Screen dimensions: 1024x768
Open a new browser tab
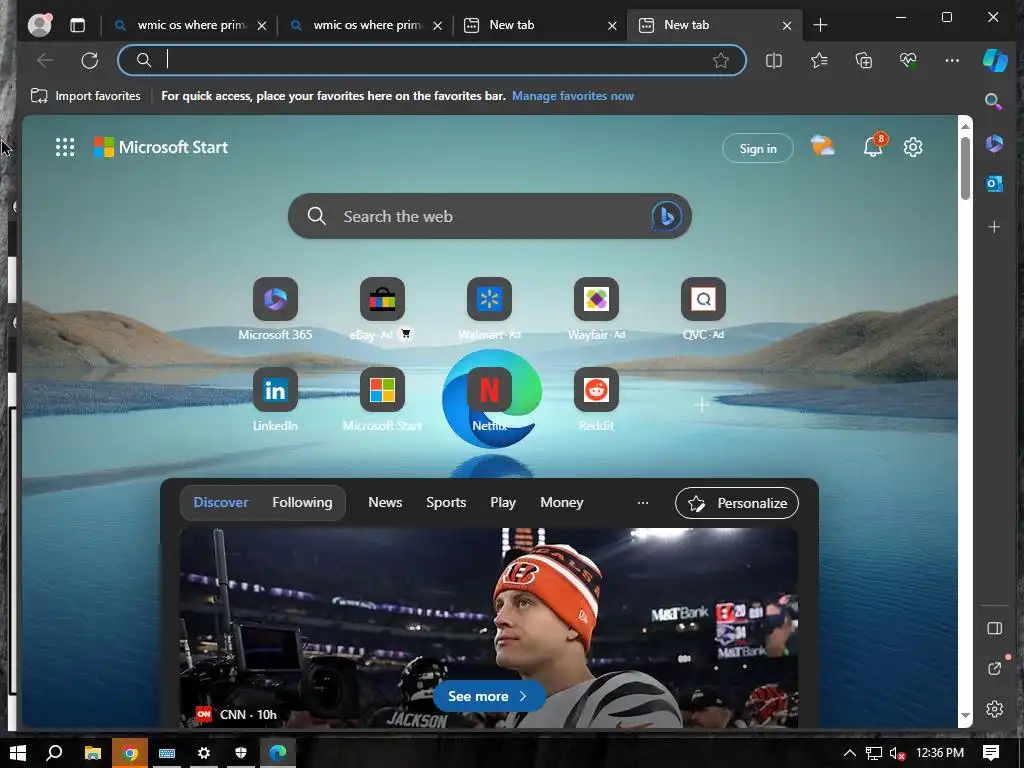coord(820,25)
